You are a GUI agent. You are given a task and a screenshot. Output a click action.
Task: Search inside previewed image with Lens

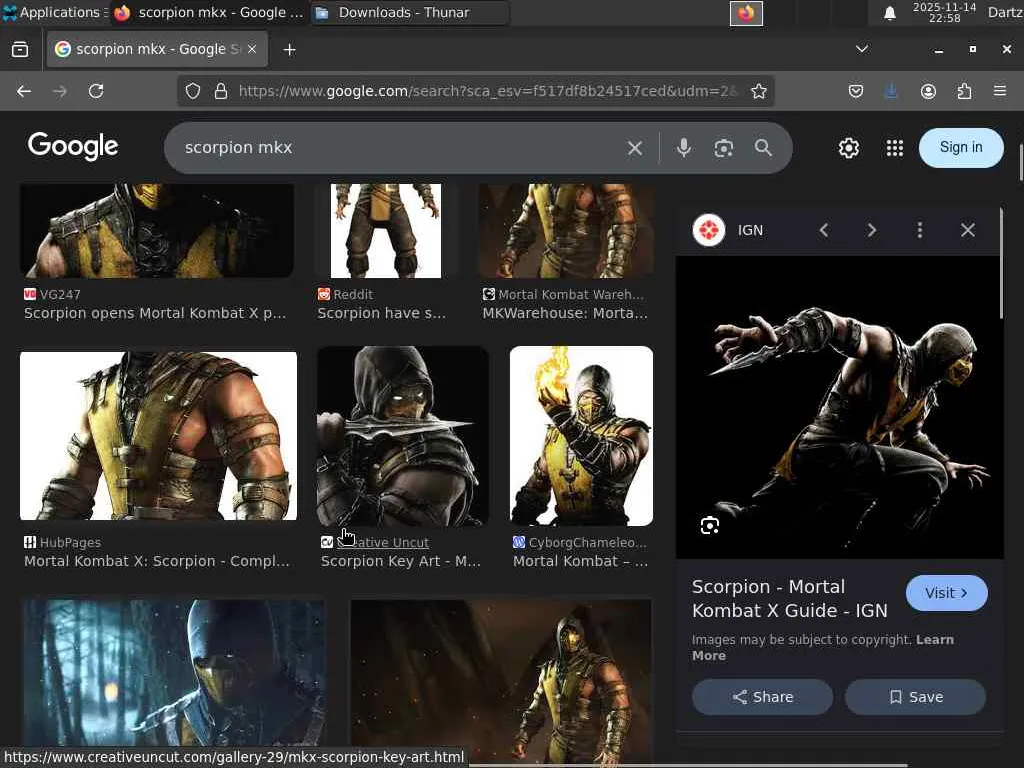click(710, 525)
